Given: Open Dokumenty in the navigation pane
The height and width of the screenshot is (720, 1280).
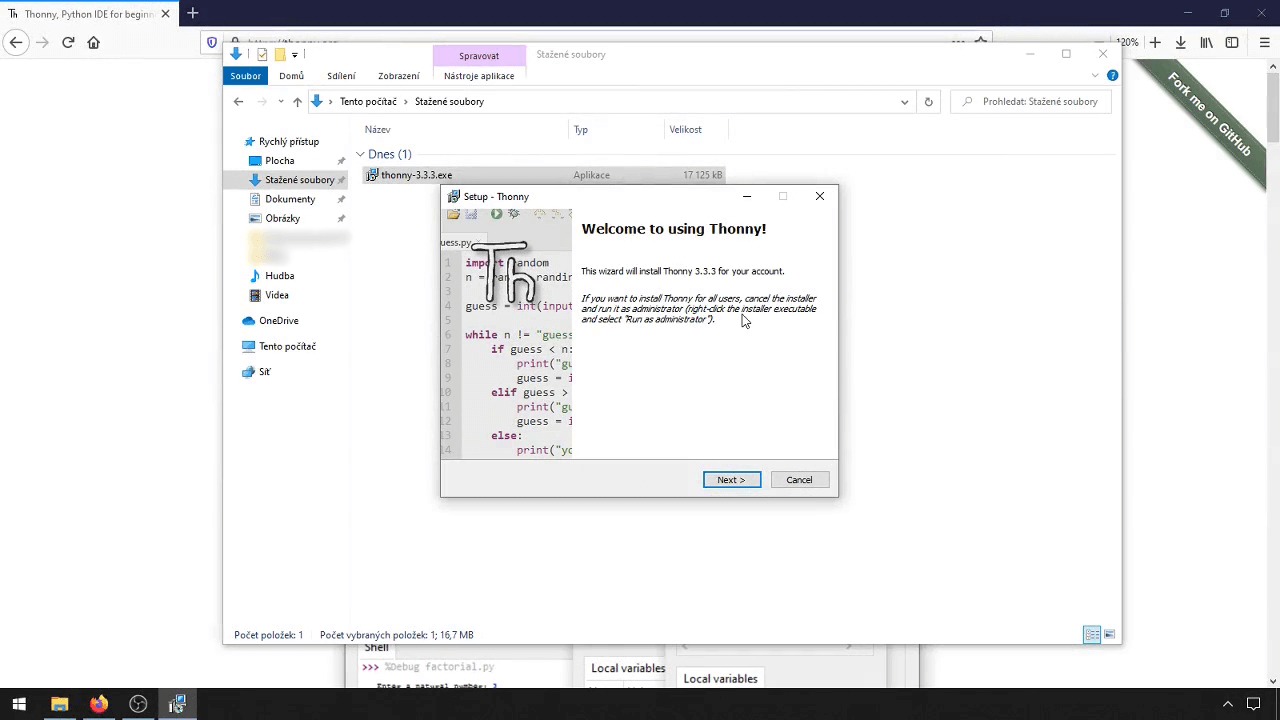Looking at the screenshot, I should (290, 199).
